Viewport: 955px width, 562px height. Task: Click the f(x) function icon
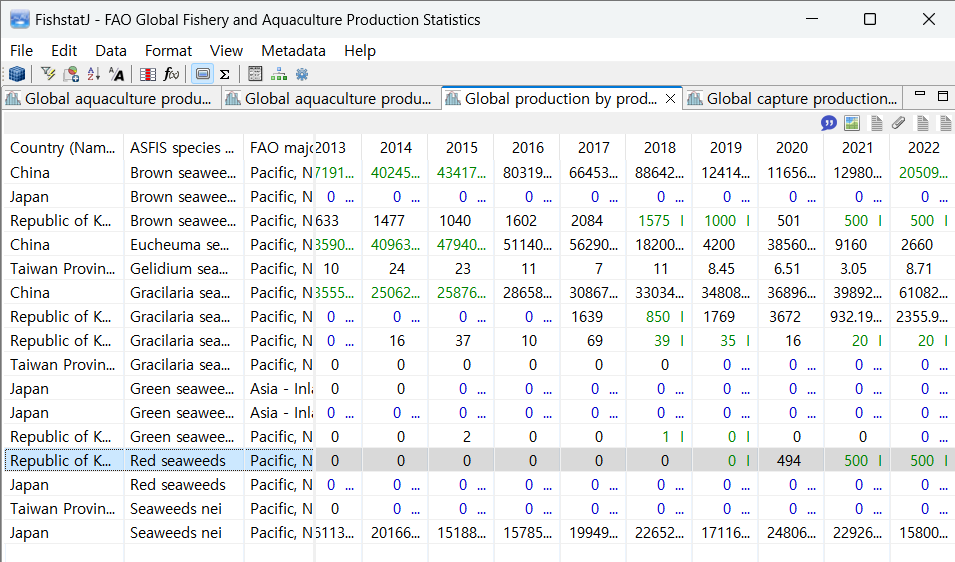tap(172, 74)
